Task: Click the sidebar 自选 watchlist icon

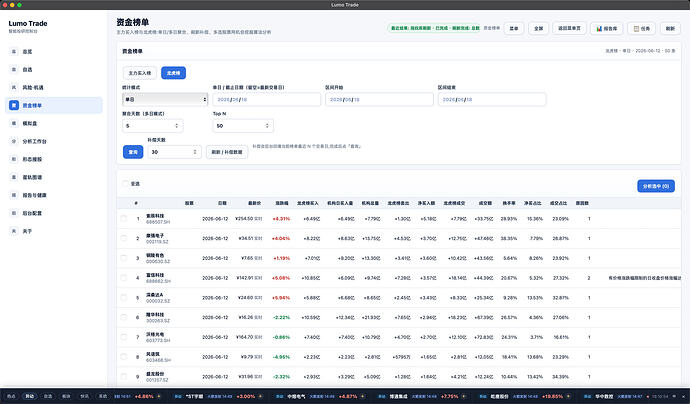Action: click(14, 70)
